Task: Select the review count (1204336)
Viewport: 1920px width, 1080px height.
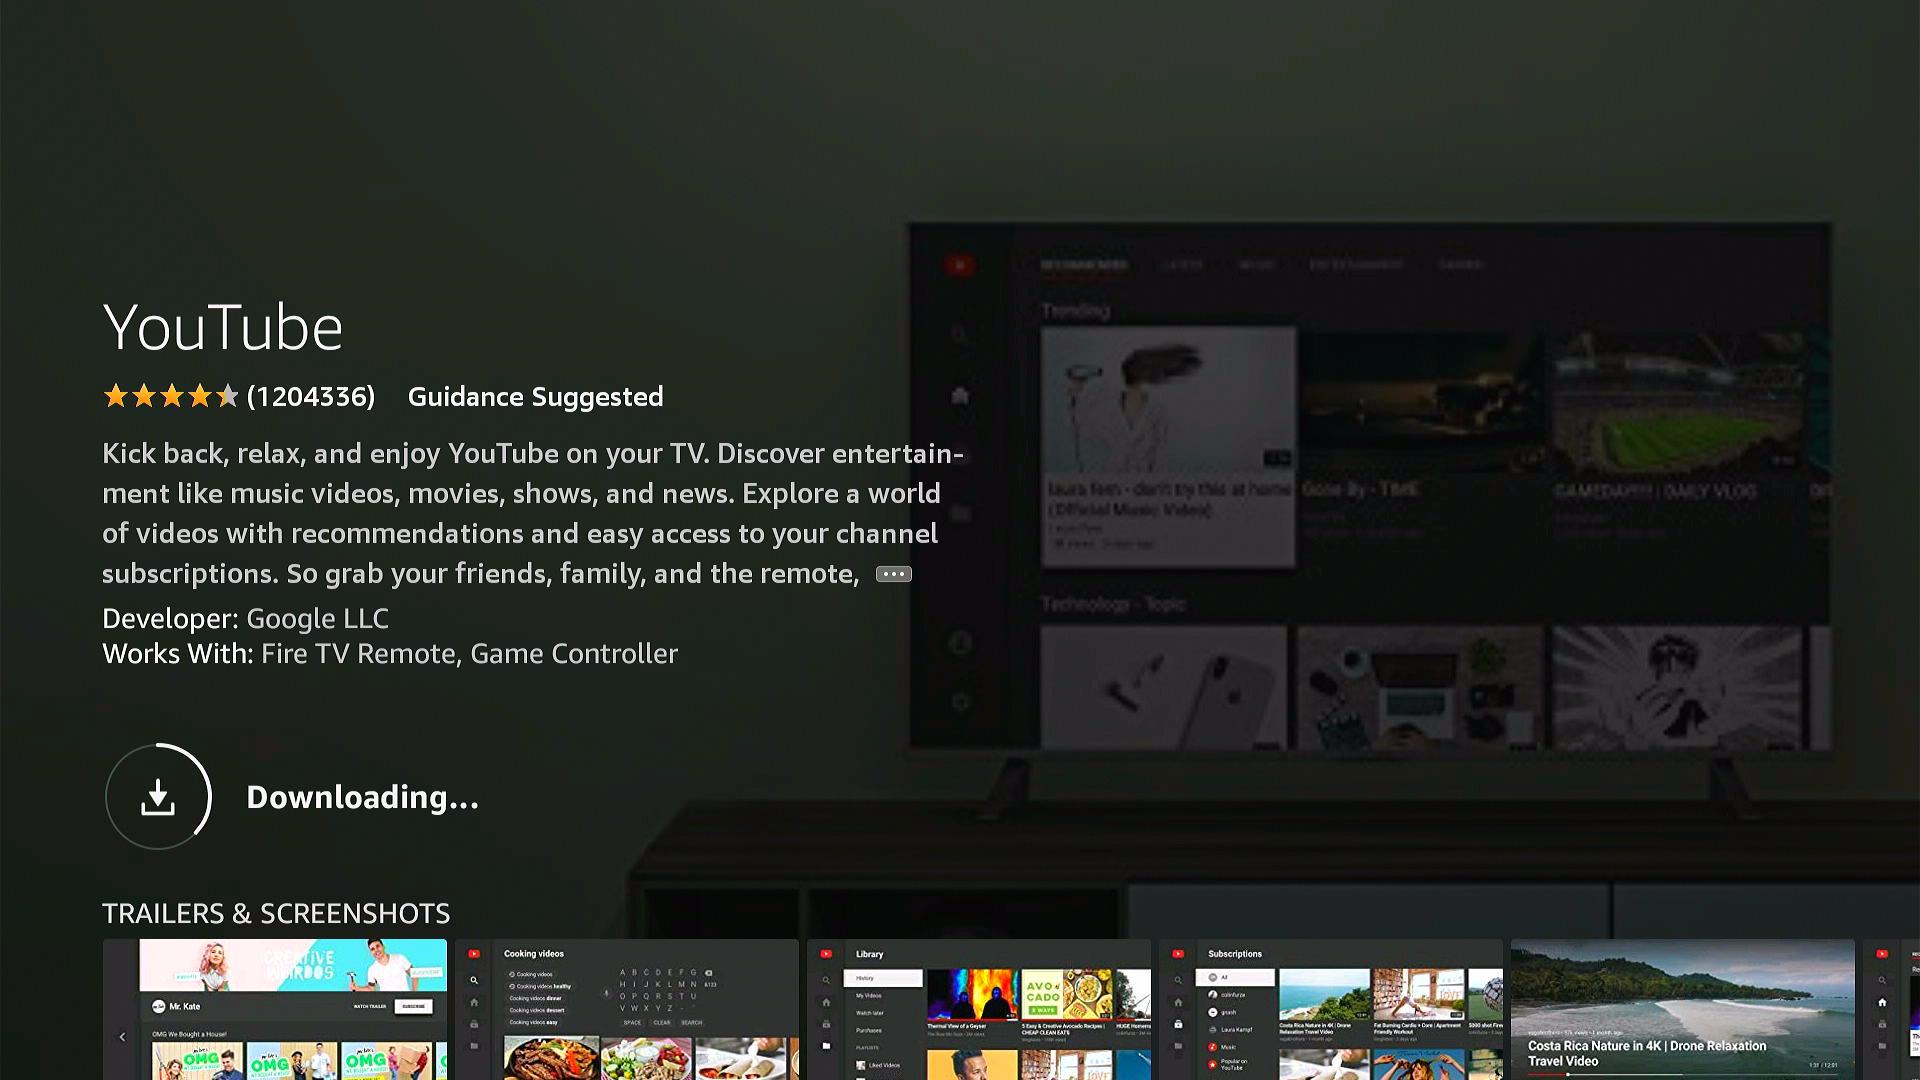Action: click(311, 397)
